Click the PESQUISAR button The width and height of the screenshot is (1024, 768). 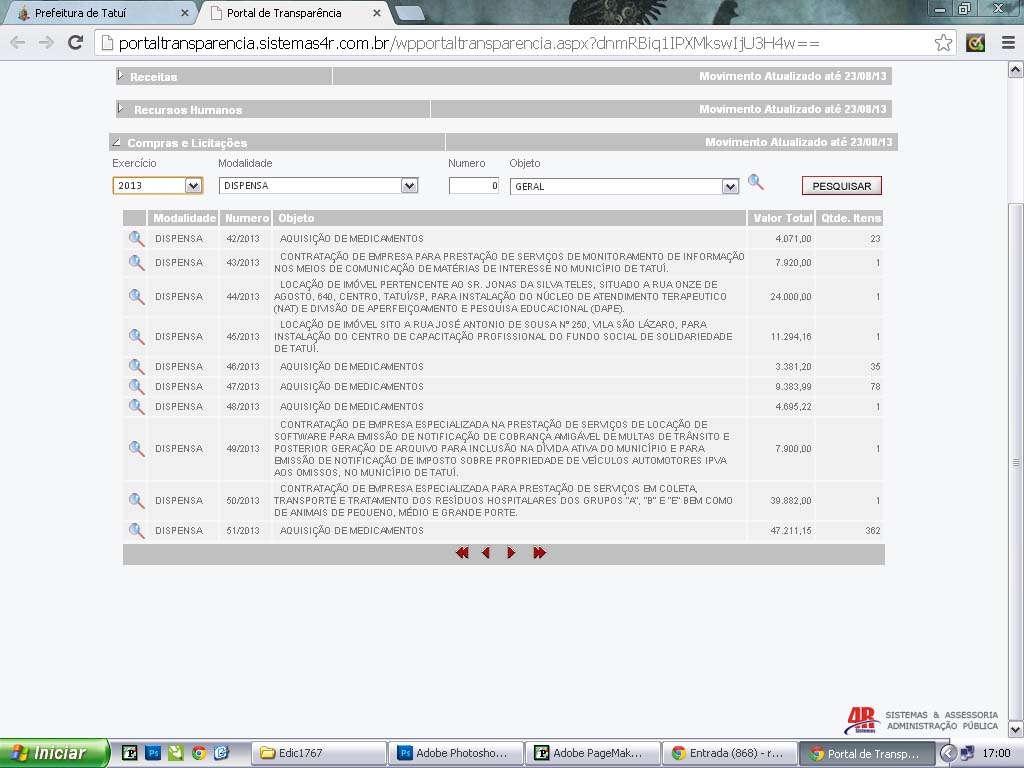[841, 186]
